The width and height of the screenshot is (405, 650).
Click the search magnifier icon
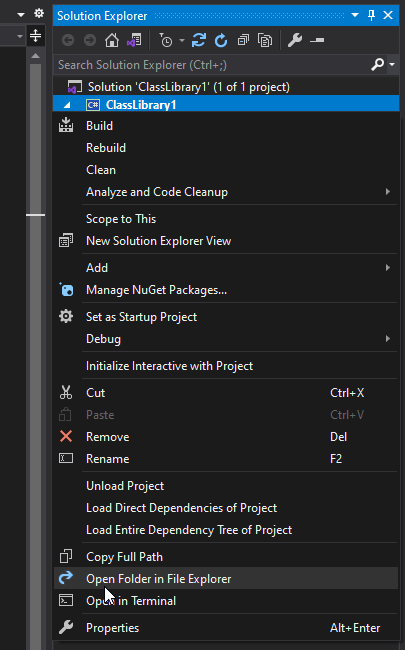click(377, 64)
